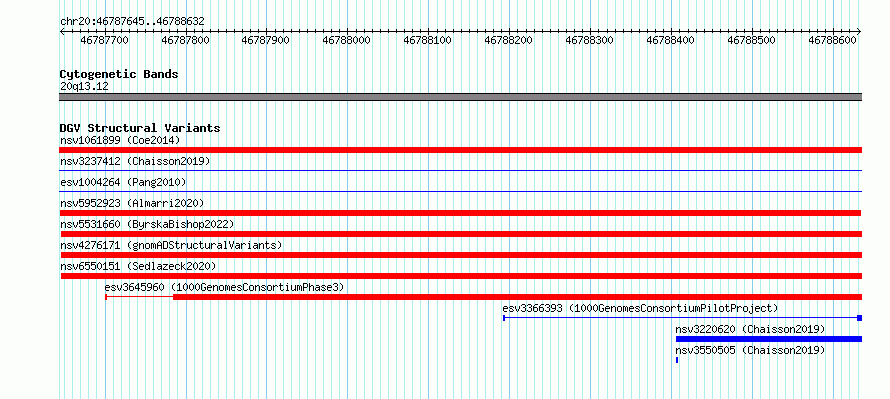Click ruler position 46788500
This screenshot has height=399, width=890.
752,40
